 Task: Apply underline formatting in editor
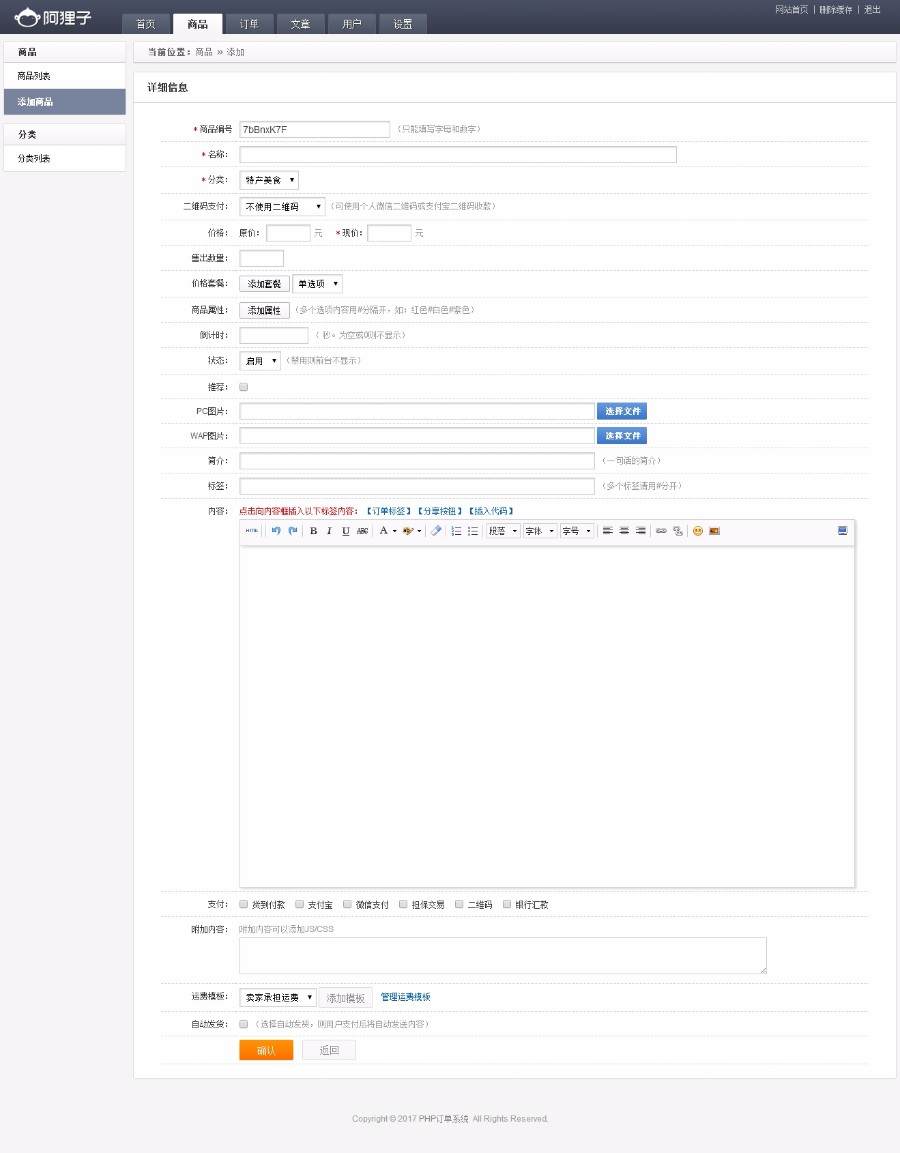(x=346, y=531)
